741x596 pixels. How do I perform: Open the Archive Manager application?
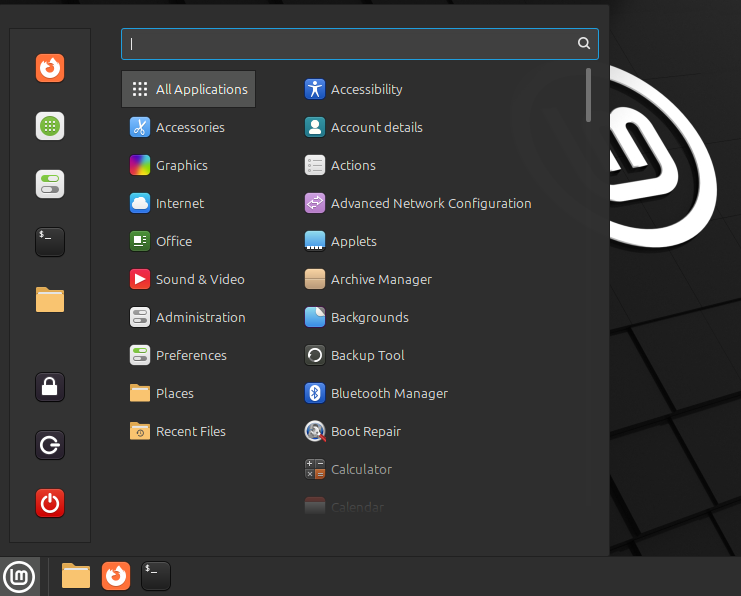[x=380, y=279]
